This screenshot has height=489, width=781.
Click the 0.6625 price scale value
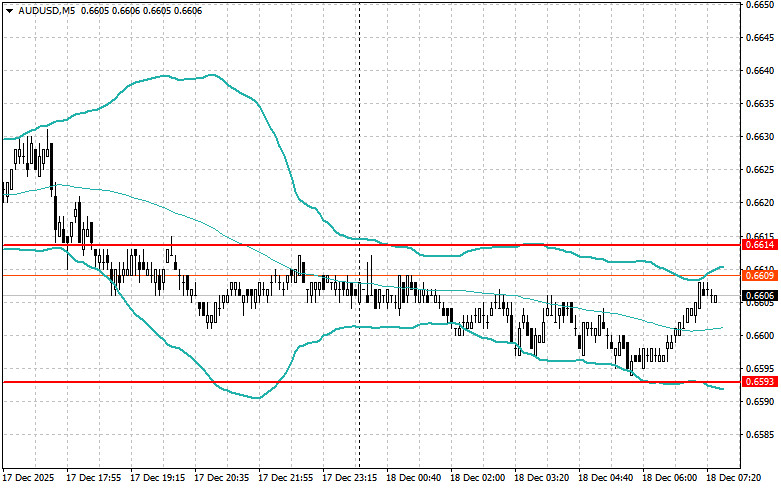[x=760, y=170]
